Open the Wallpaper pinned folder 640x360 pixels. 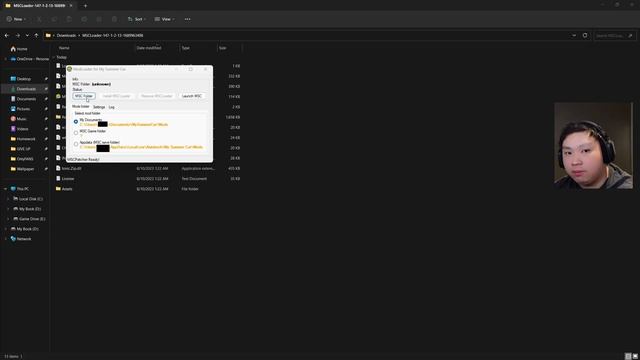click(22, 169)
